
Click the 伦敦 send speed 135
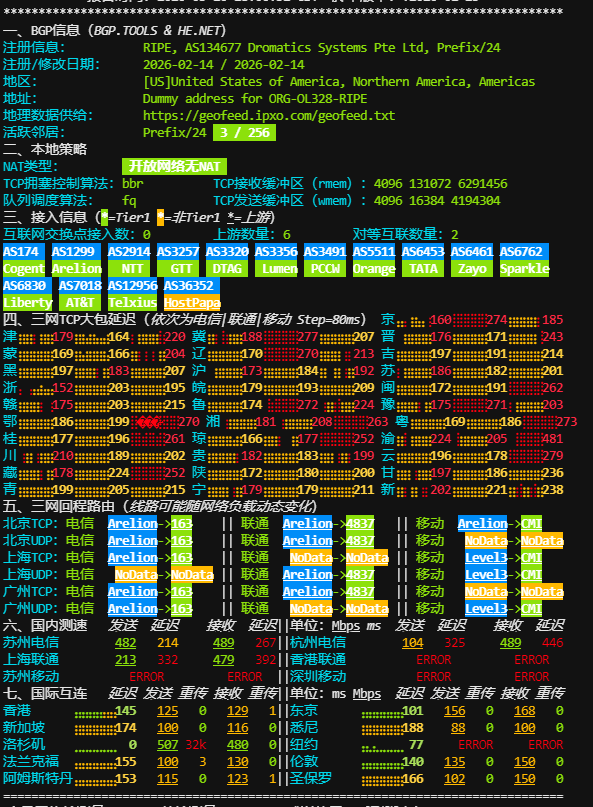pyautogui.click(x=455, y=762)
